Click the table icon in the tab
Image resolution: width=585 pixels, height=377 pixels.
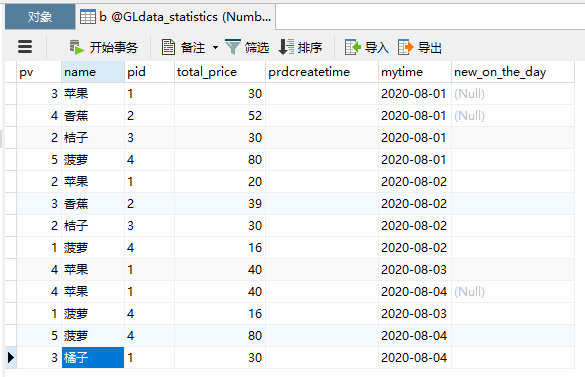(88, 17)
